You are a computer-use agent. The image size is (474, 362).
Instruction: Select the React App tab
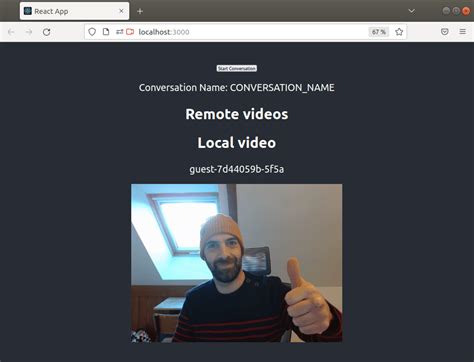[74, 11]
